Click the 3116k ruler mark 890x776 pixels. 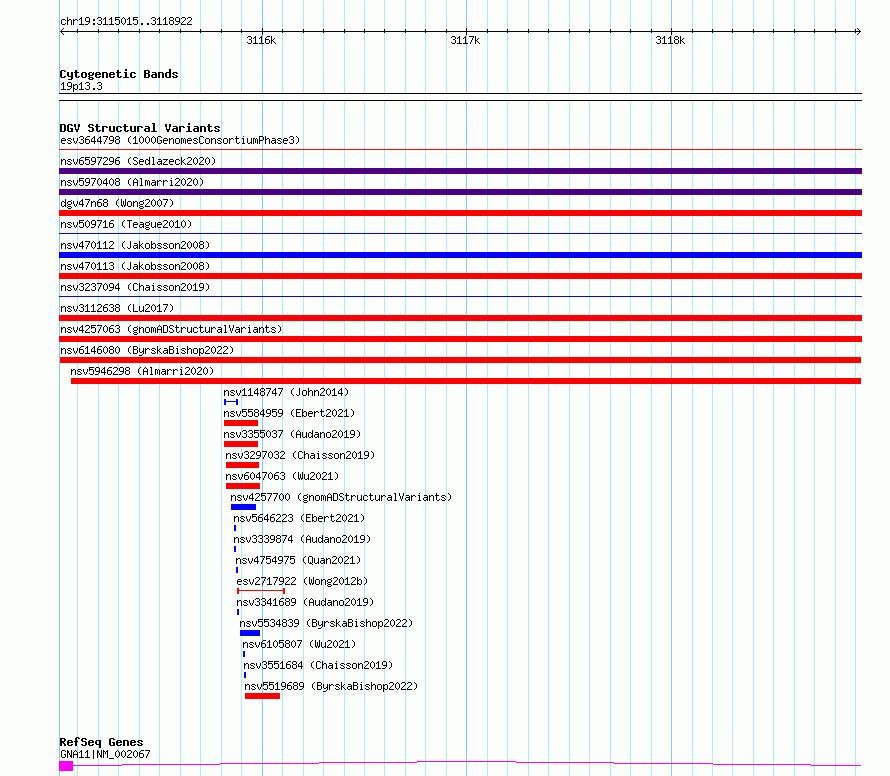click(x=261, y=40)
